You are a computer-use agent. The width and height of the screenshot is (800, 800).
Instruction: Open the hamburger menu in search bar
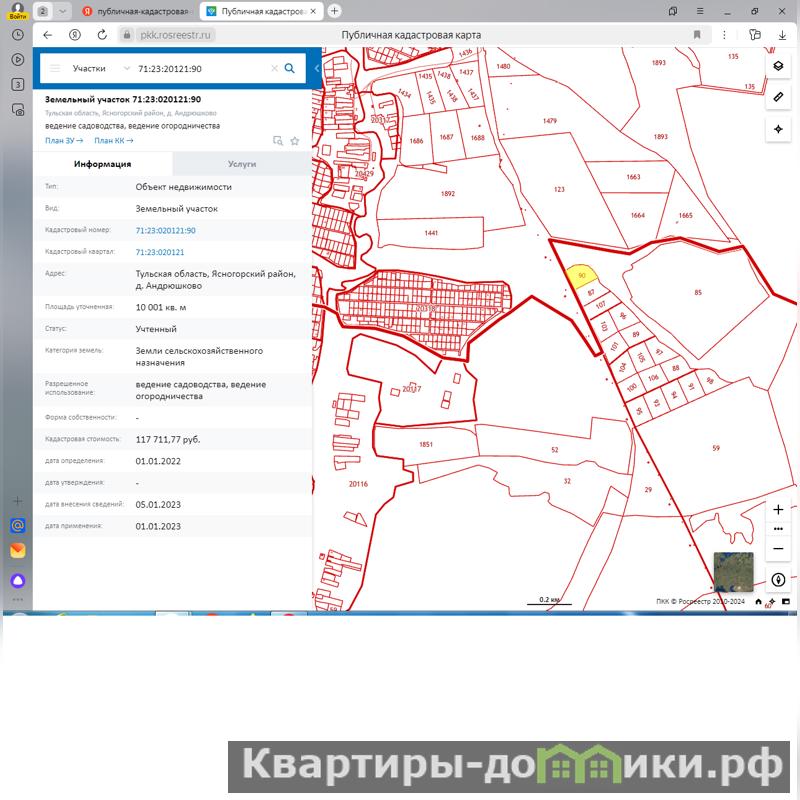(x=55, y=69)
